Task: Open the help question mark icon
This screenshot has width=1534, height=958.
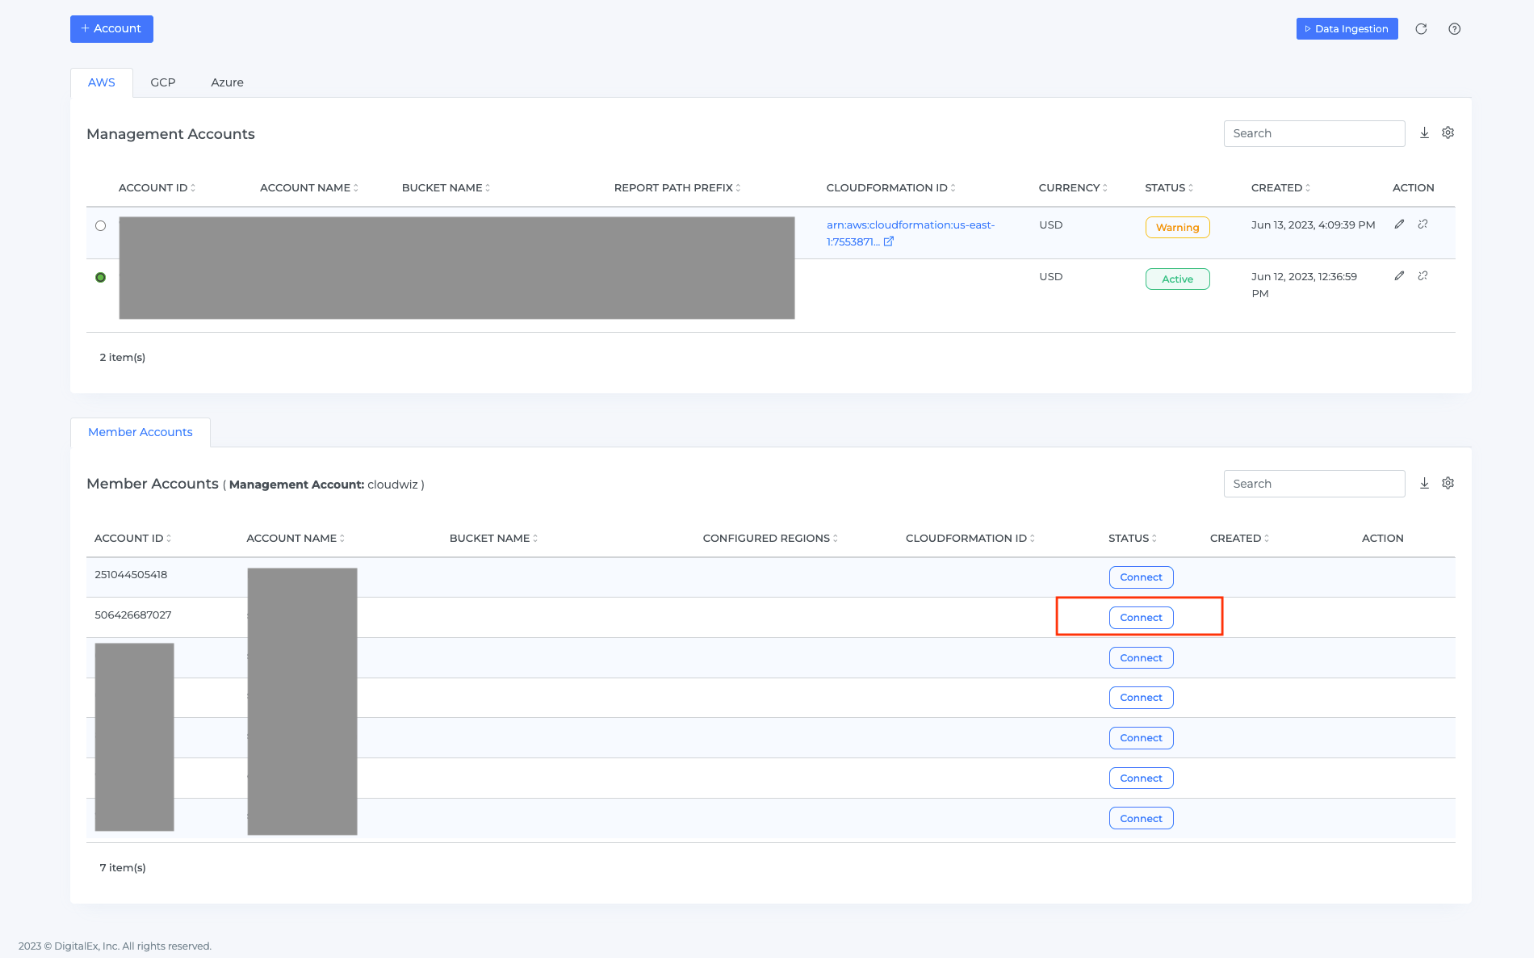Action: (1454, 29)
